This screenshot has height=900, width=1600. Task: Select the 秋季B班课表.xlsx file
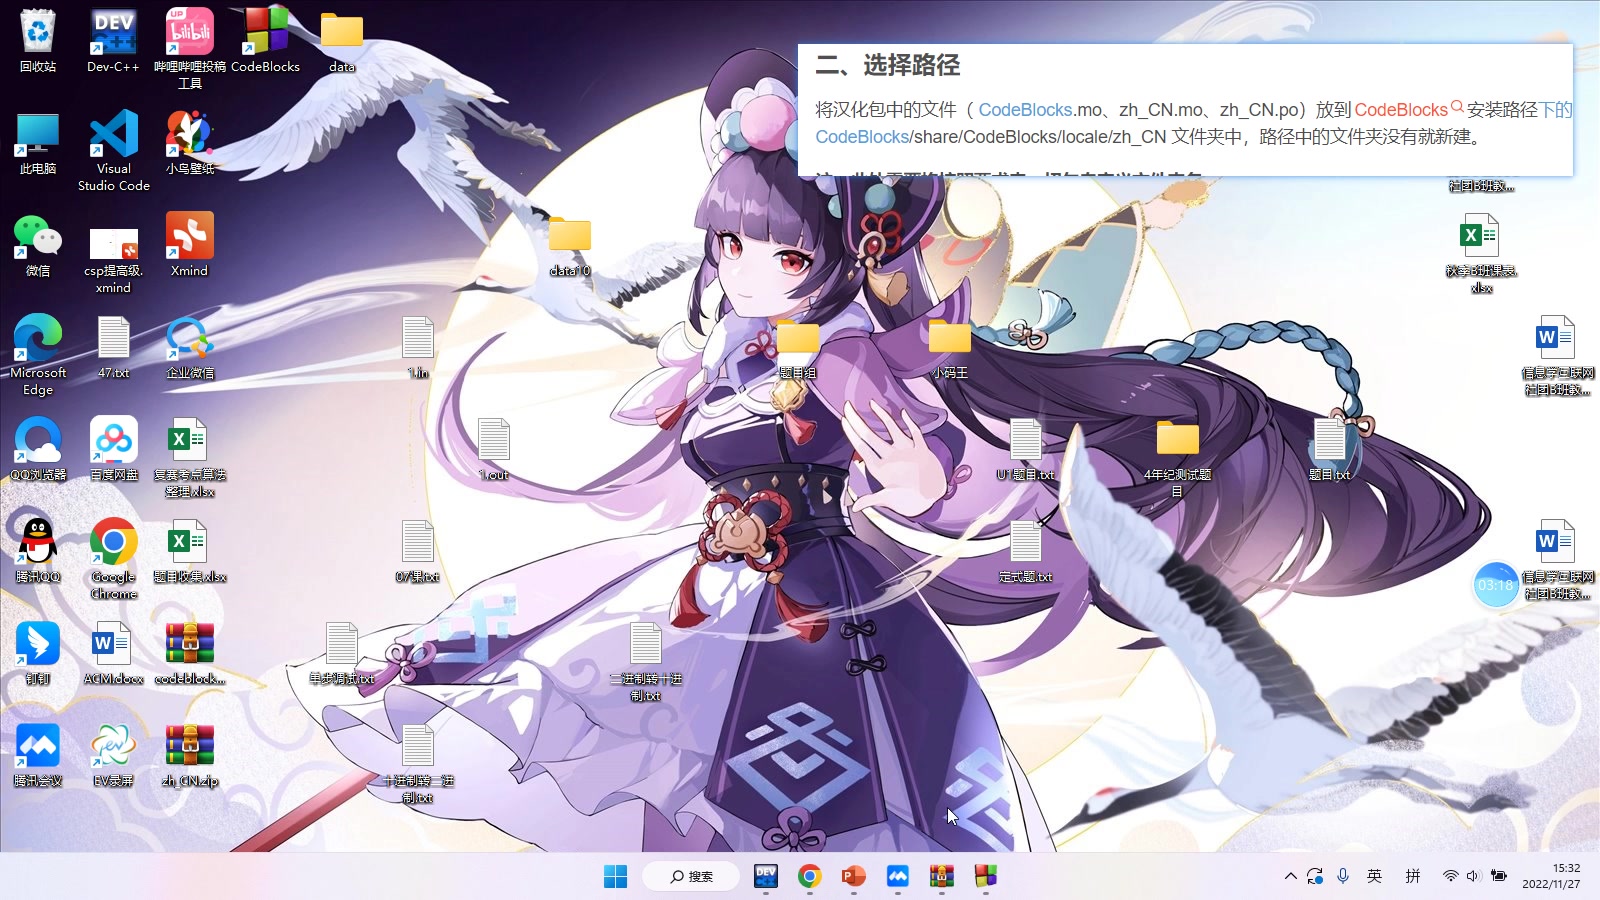coord(1482,254)
